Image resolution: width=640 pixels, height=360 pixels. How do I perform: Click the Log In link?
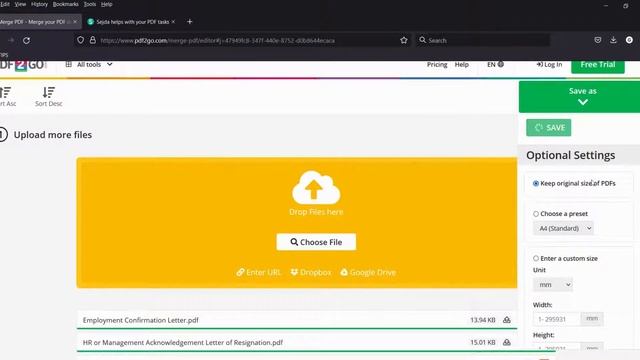(x=549, y=64)
